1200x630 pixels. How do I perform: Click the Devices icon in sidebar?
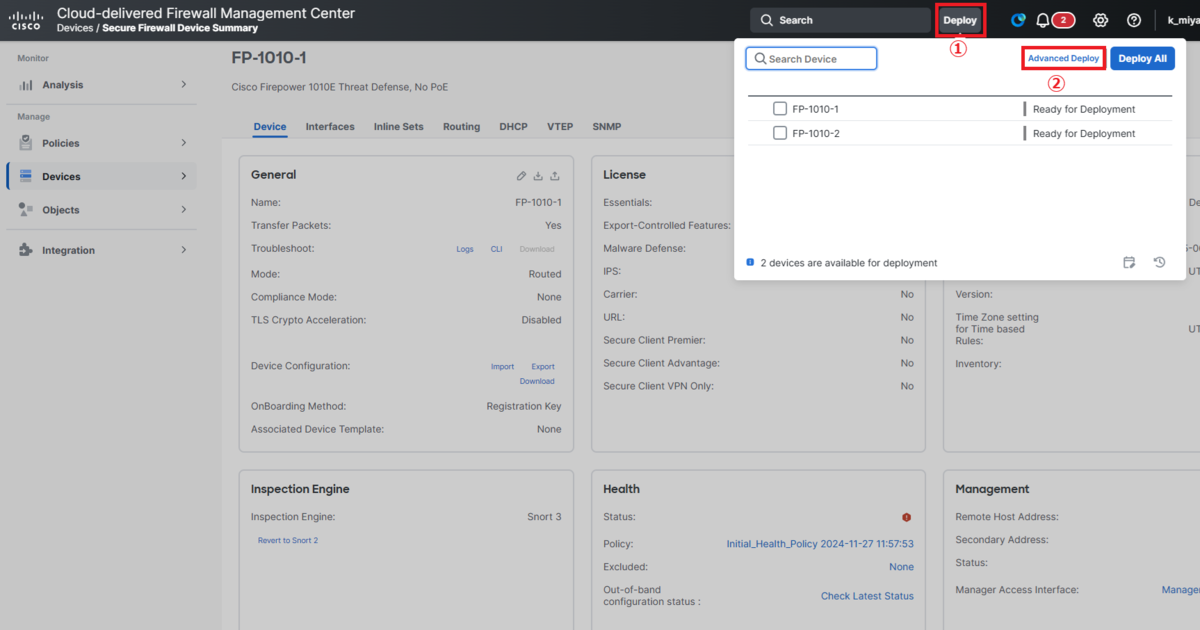26,176
